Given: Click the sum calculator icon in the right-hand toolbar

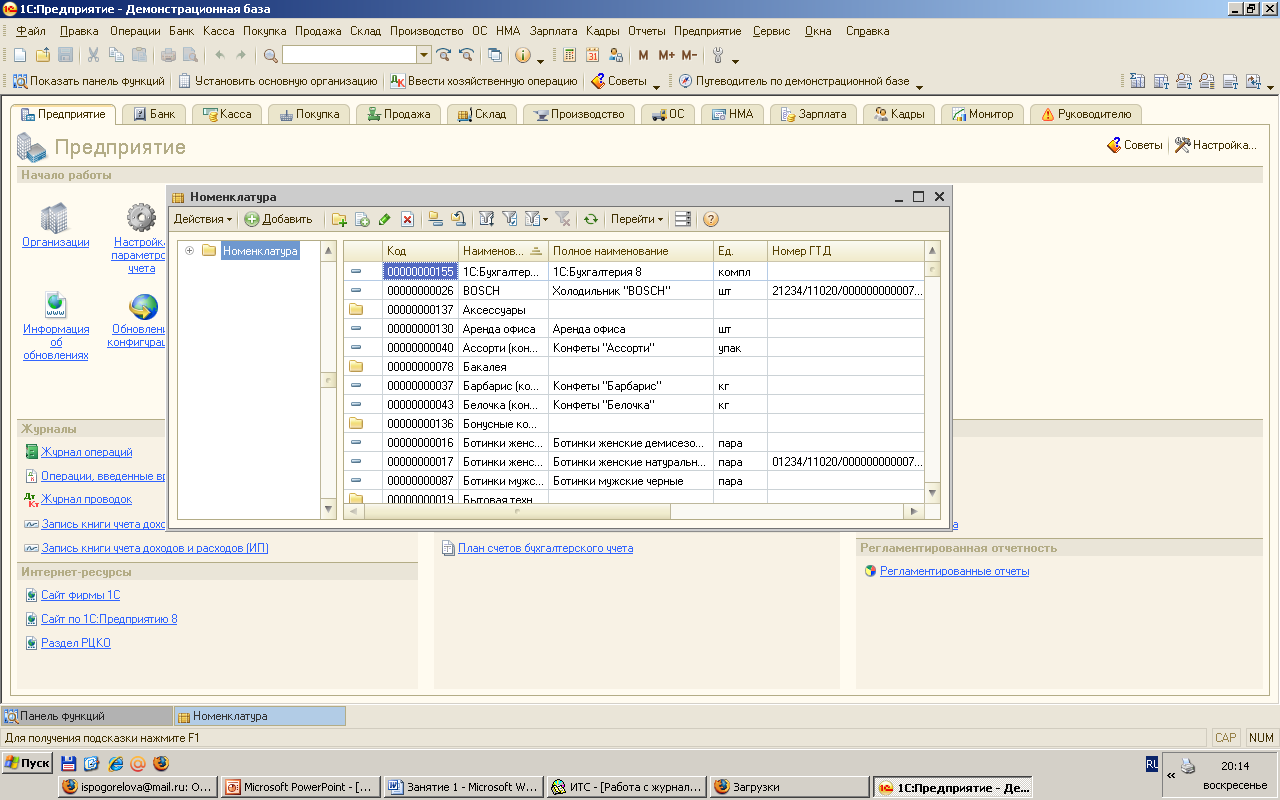Looking at the screenshot, I should (1137, 81).
